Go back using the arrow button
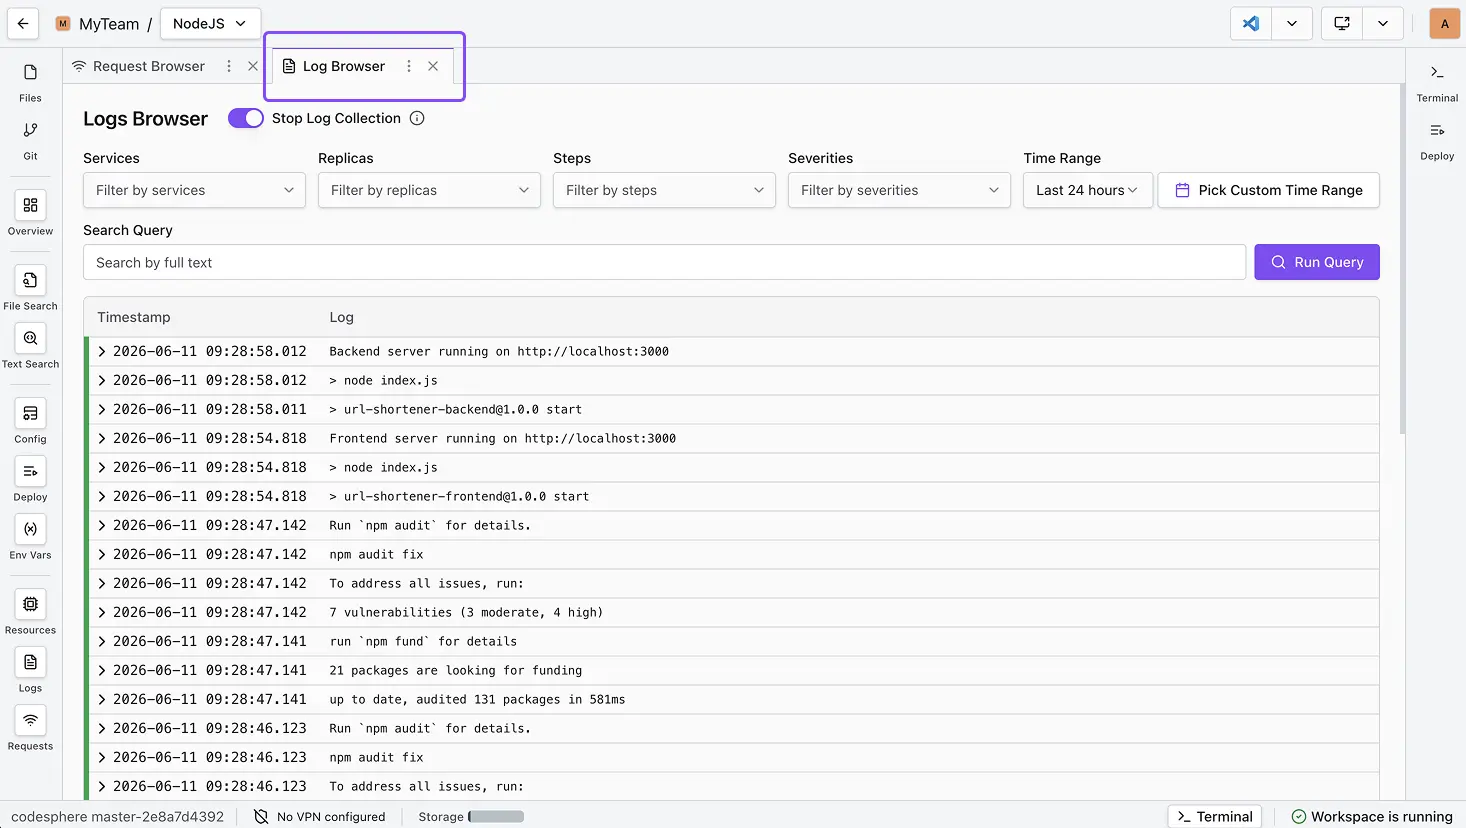The image size is (1466, 828). pyautogui.click(x=23, y=23)
